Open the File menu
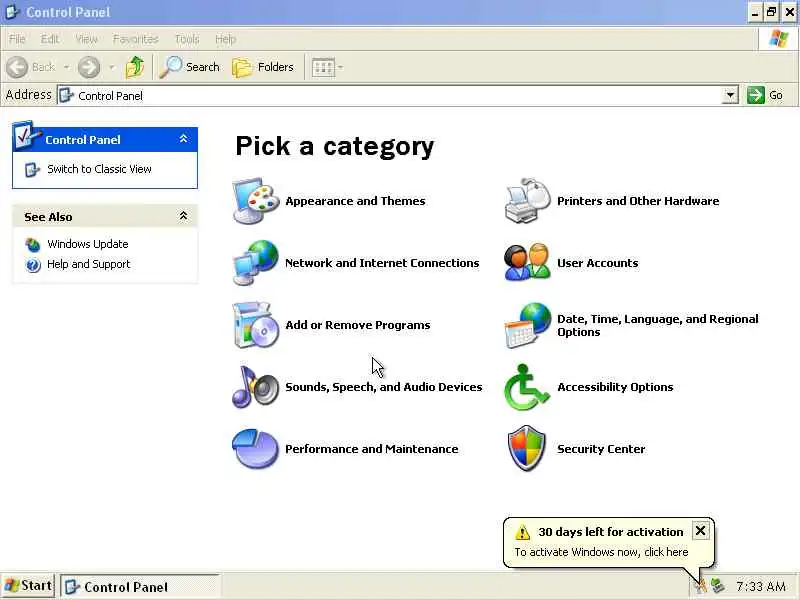Screen dimensions: 800x600 tap(17, 39)
